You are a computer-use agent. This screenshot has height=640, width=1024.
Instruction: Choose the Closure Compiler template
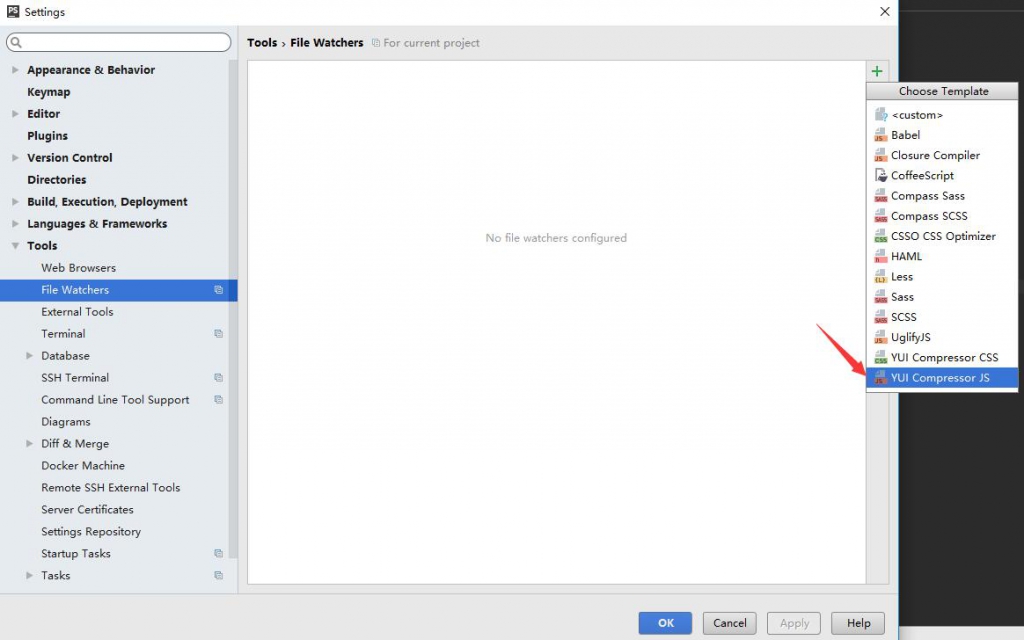pos(942,155)
